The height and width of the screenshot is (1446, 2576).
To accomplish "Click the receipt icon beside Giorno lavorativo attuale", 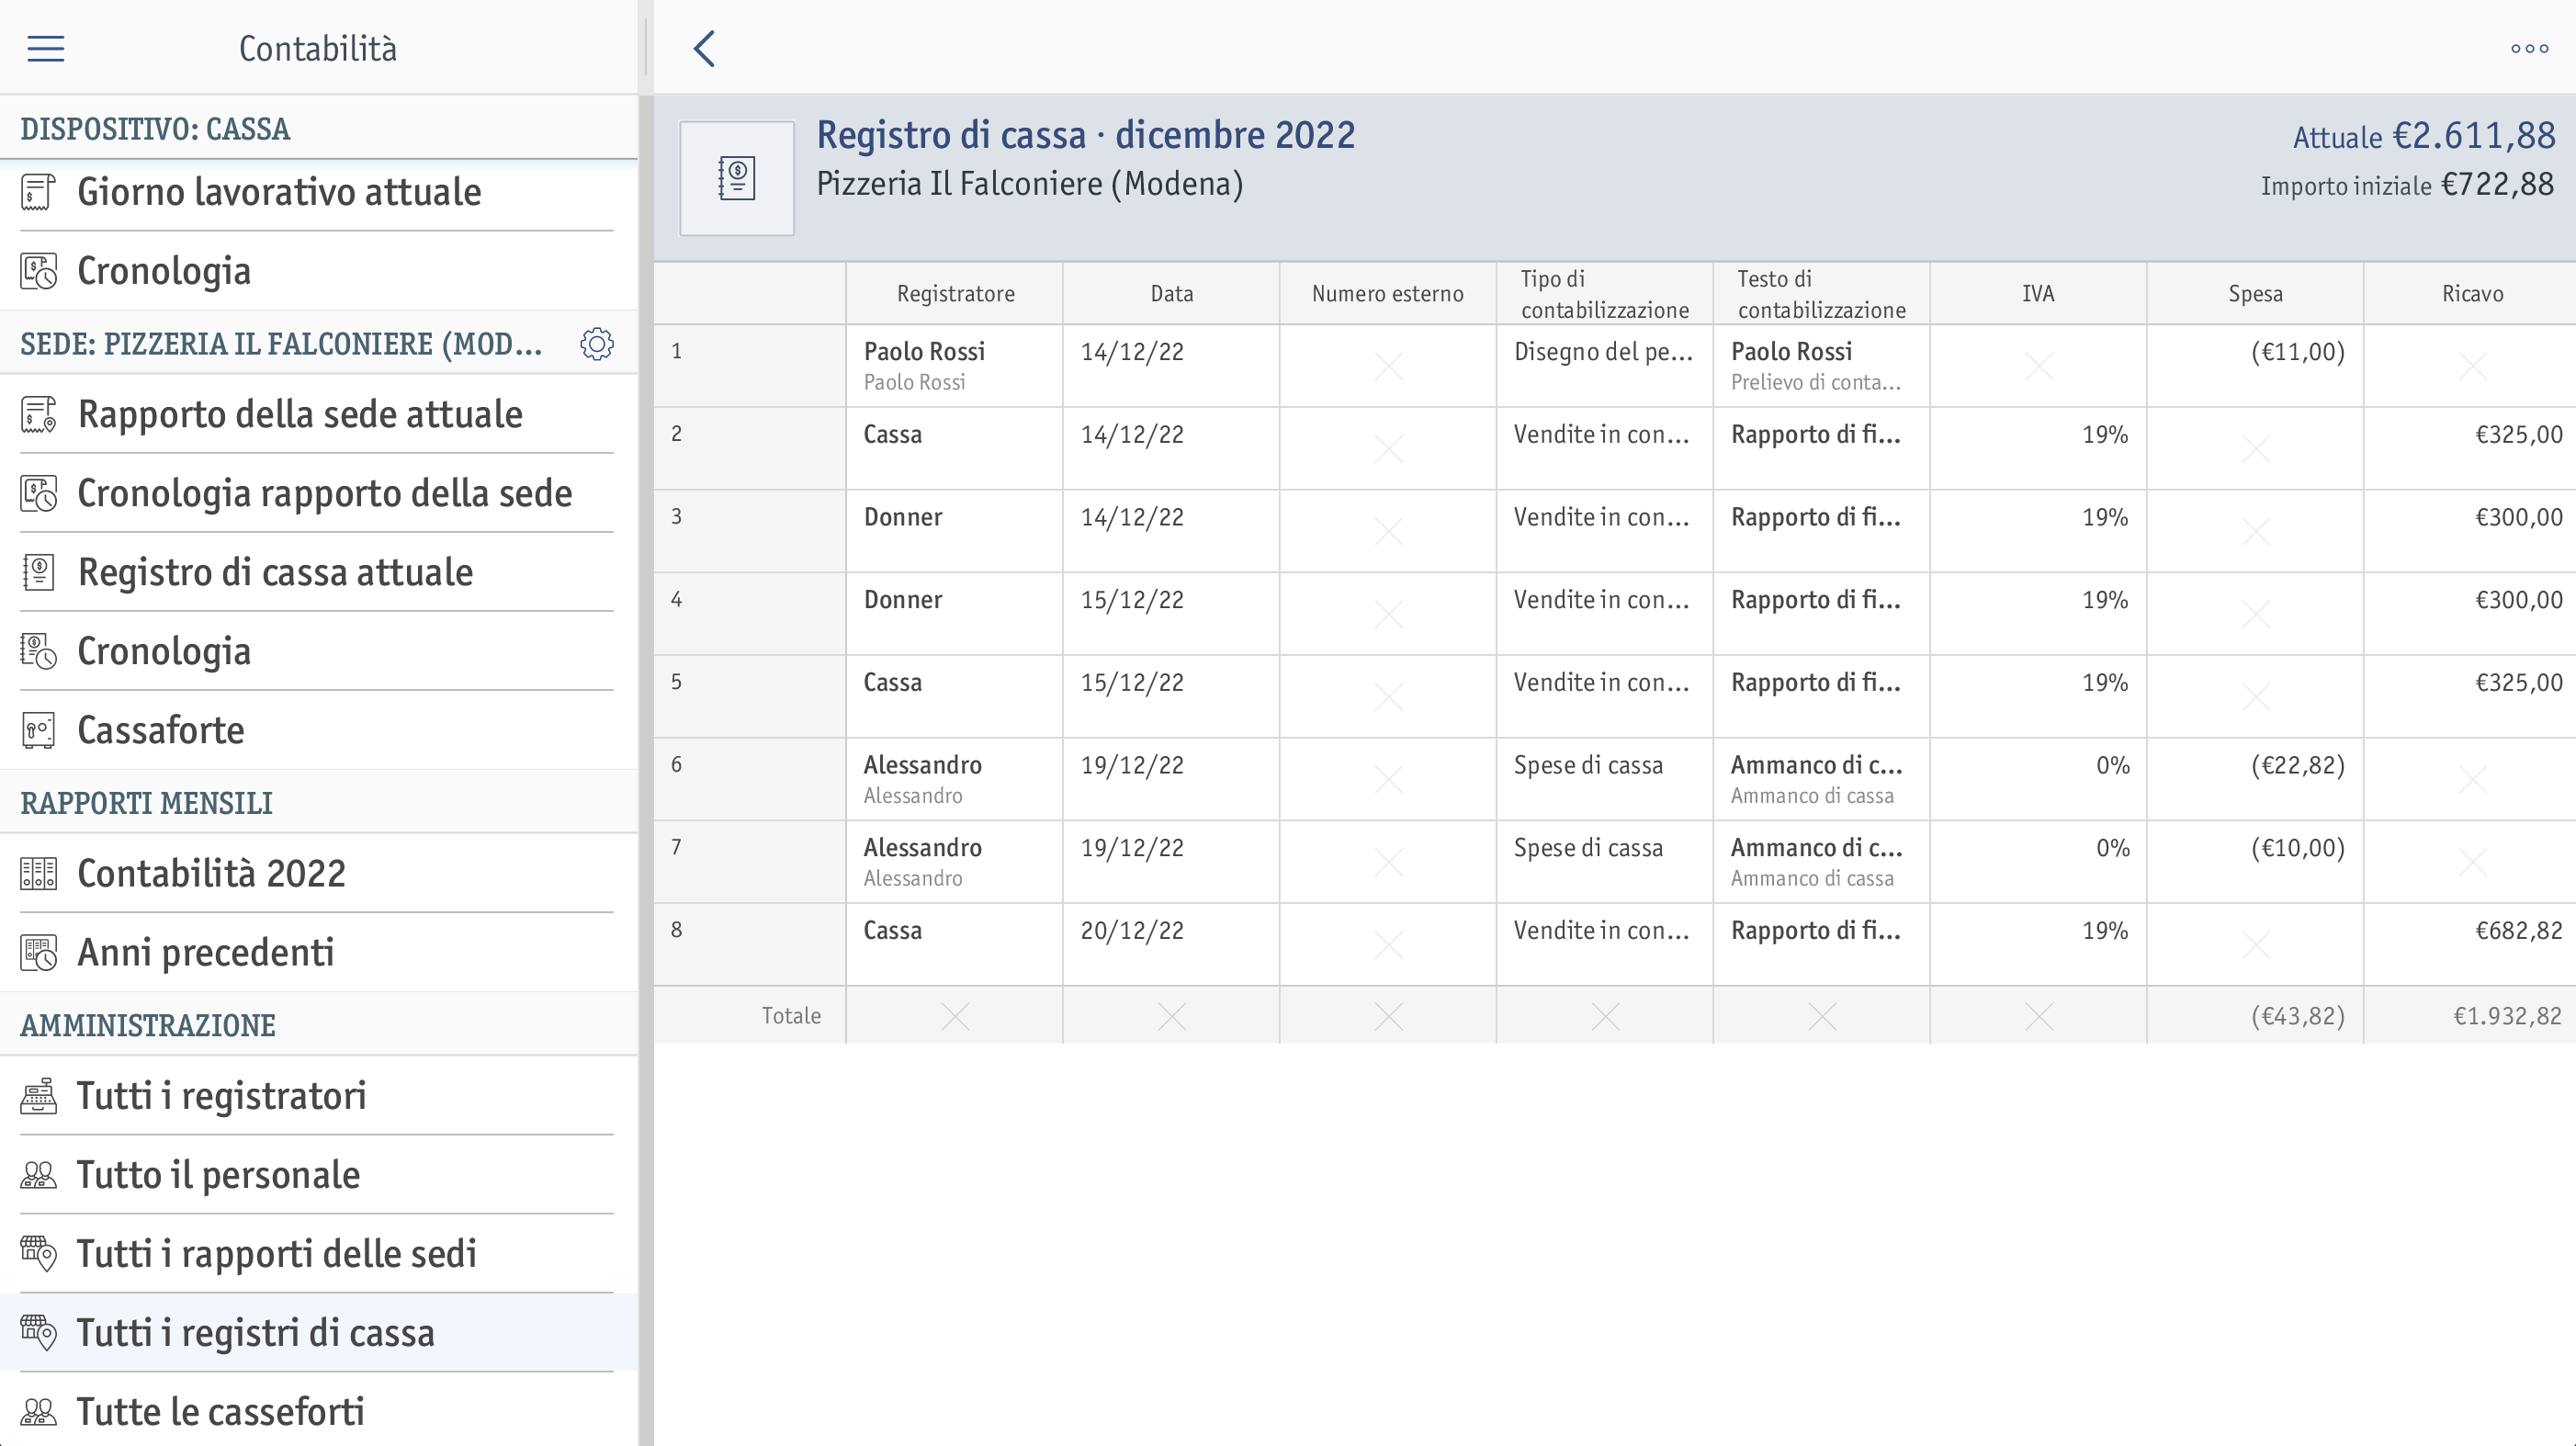I will tap(39, 192).
